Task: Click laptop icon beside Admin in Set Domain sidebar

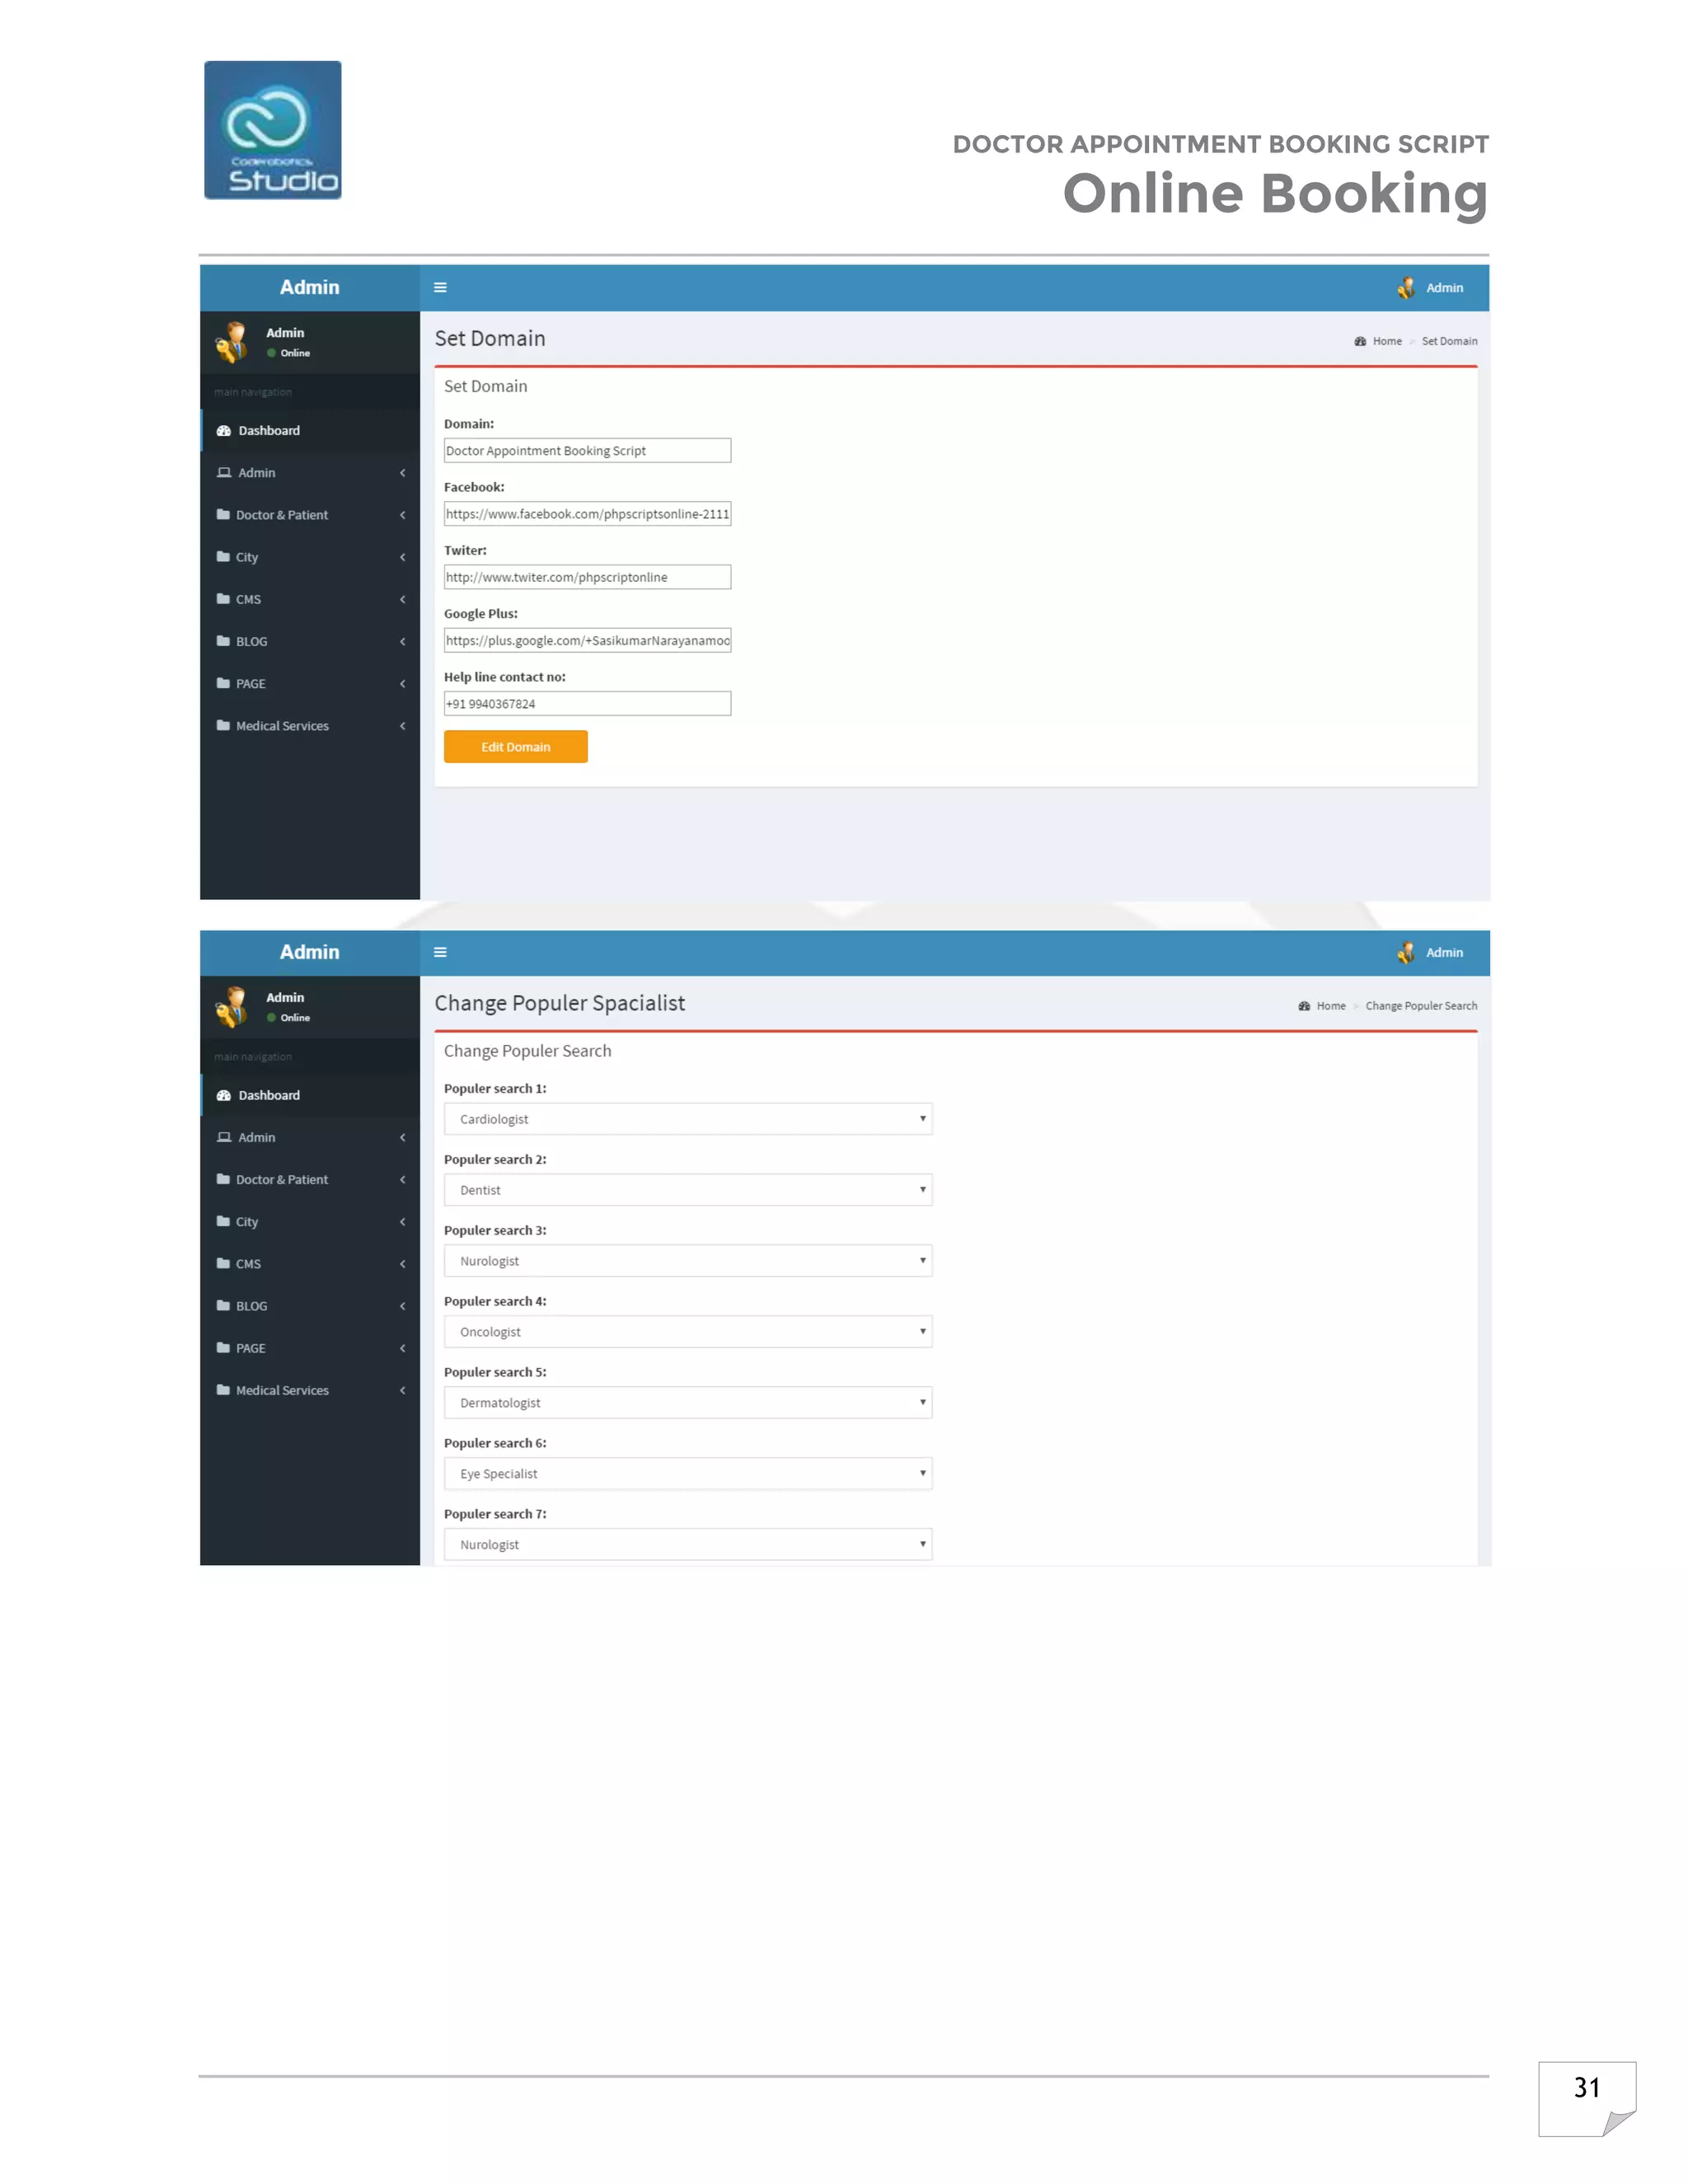Action: pyautogui.click(x=224, y=473)
